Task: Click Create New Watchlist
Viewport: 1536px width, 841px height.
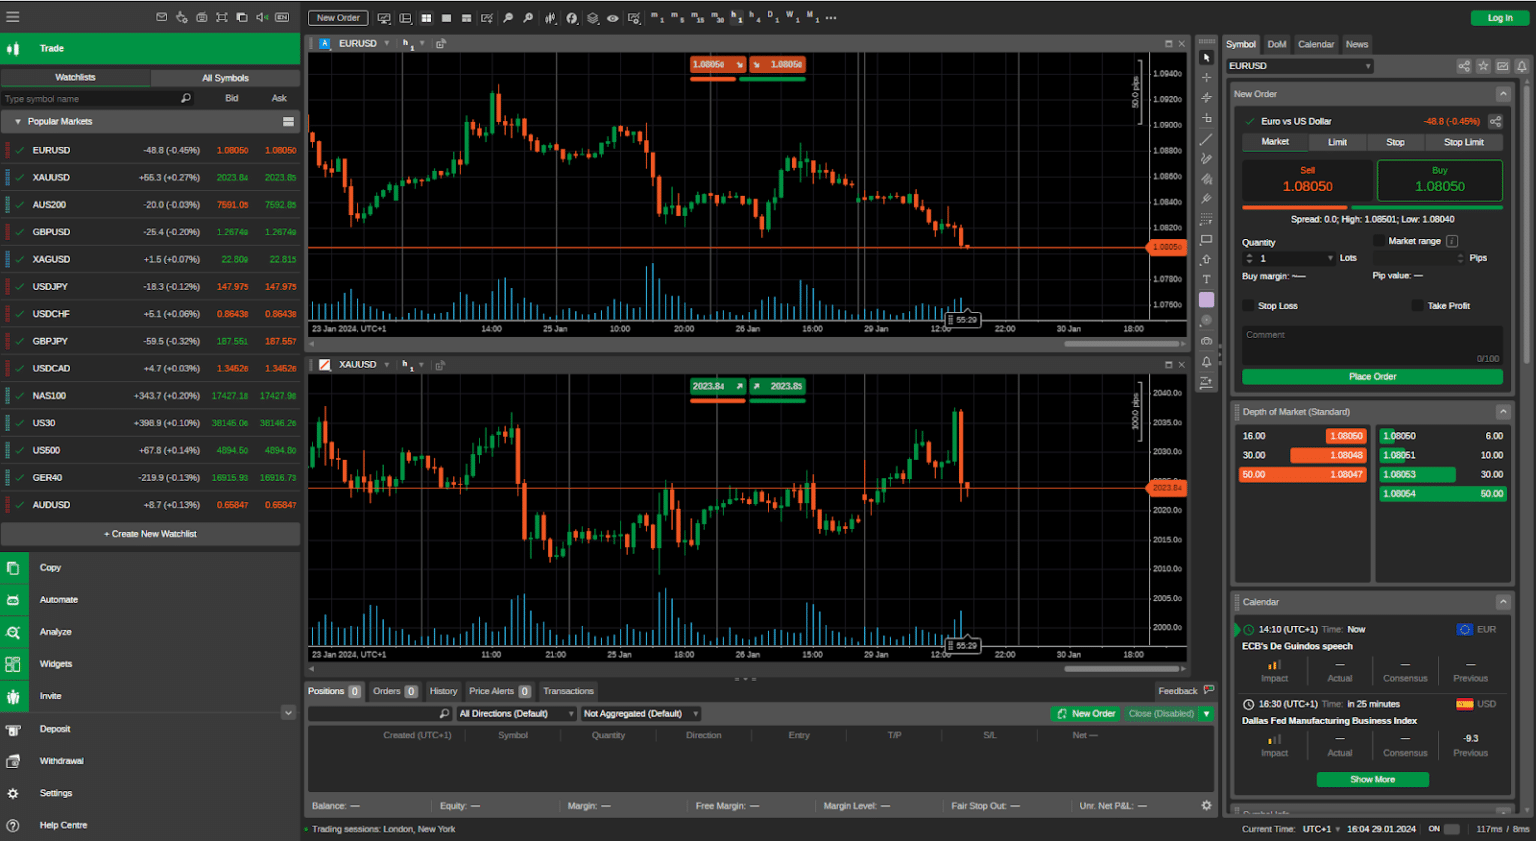Action: 150,534
